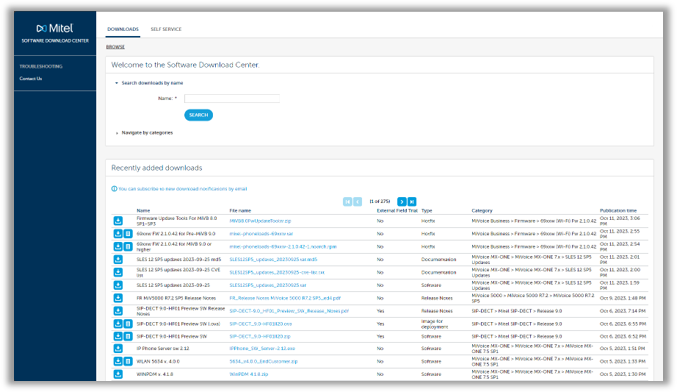Switch to the Self Service tab
This screenshot has width=677, height=392.
click(x=166, y=29)
